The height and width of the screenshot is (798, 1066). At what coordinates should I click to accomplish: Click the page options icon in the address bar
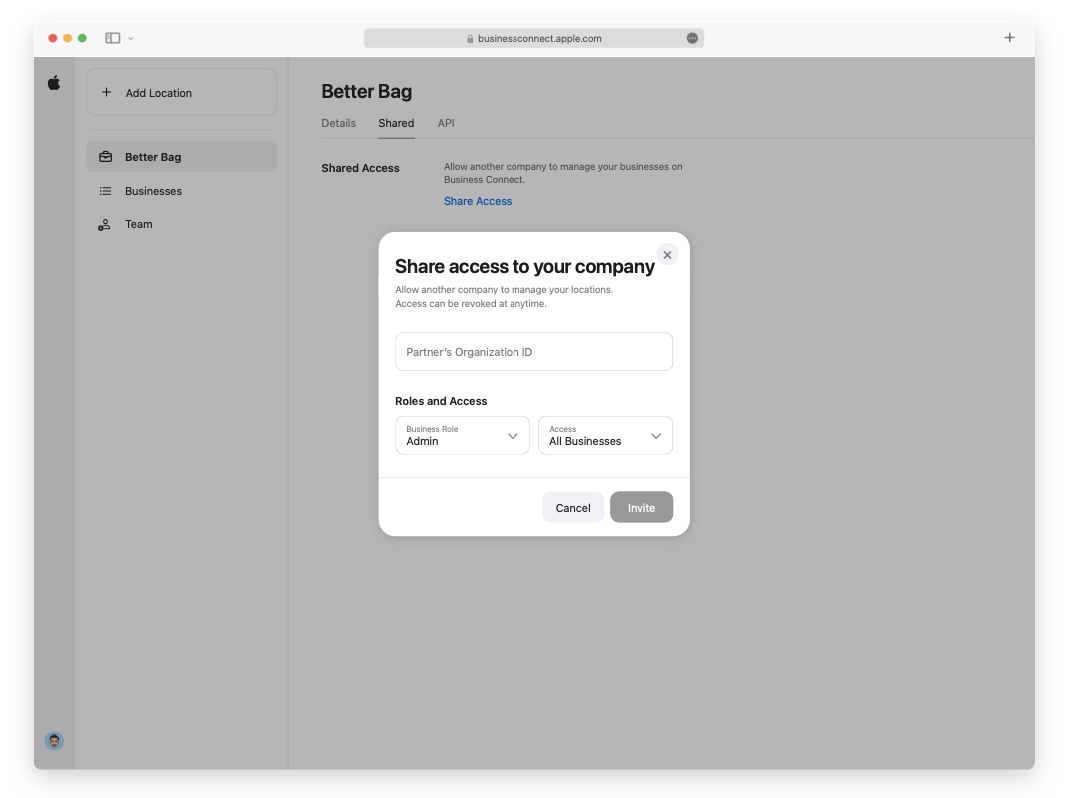[692, 38]
